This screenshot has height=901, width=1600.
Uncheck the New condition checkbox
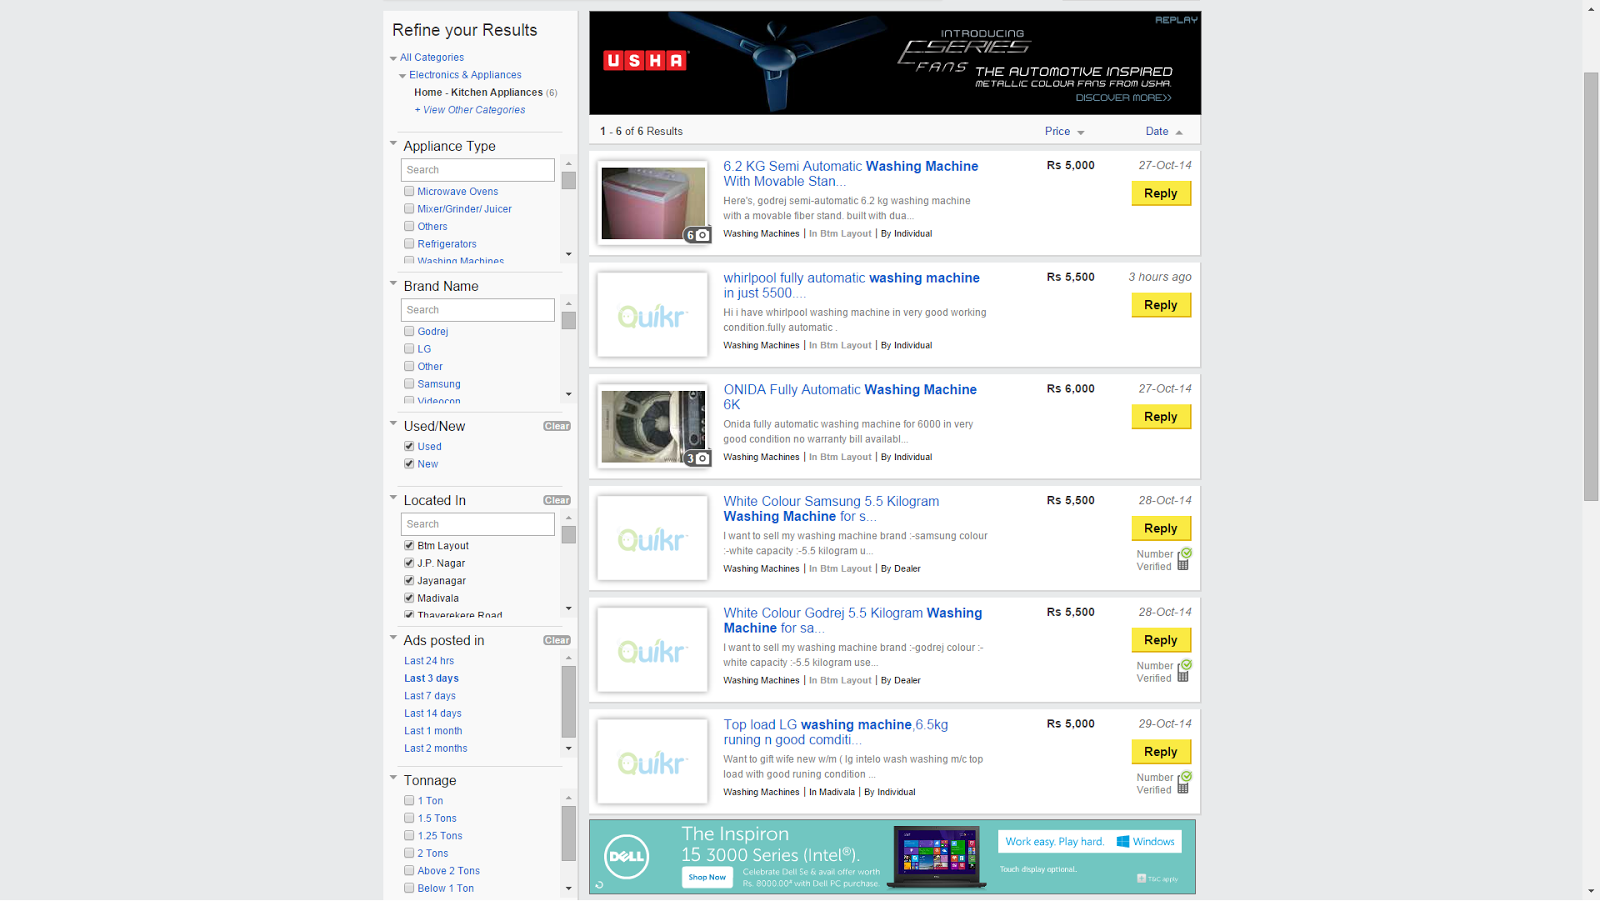pos(409,463)
